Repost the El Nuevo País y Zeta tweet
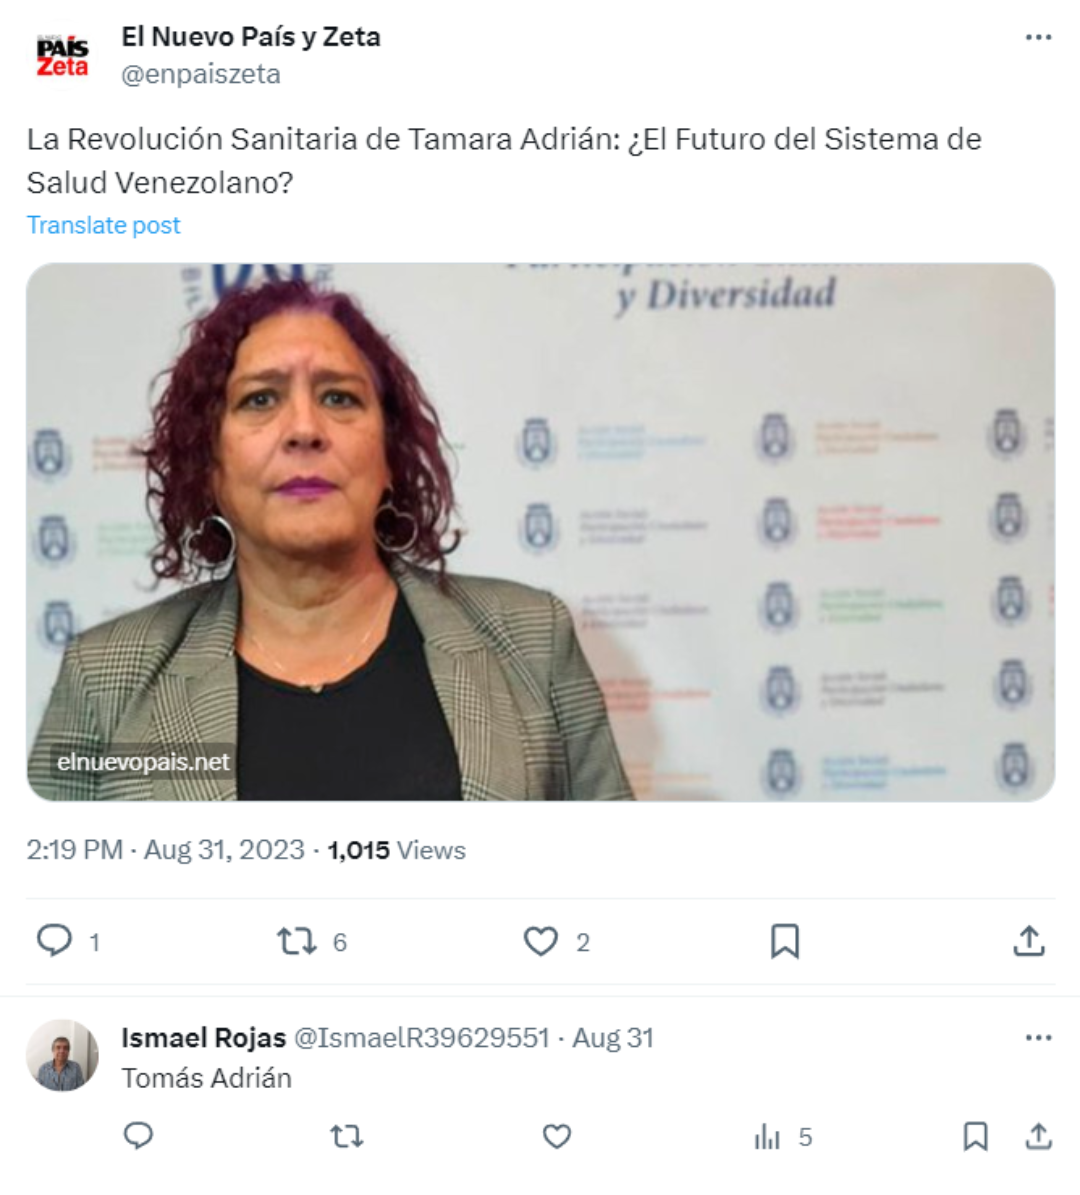 [296, 941]
